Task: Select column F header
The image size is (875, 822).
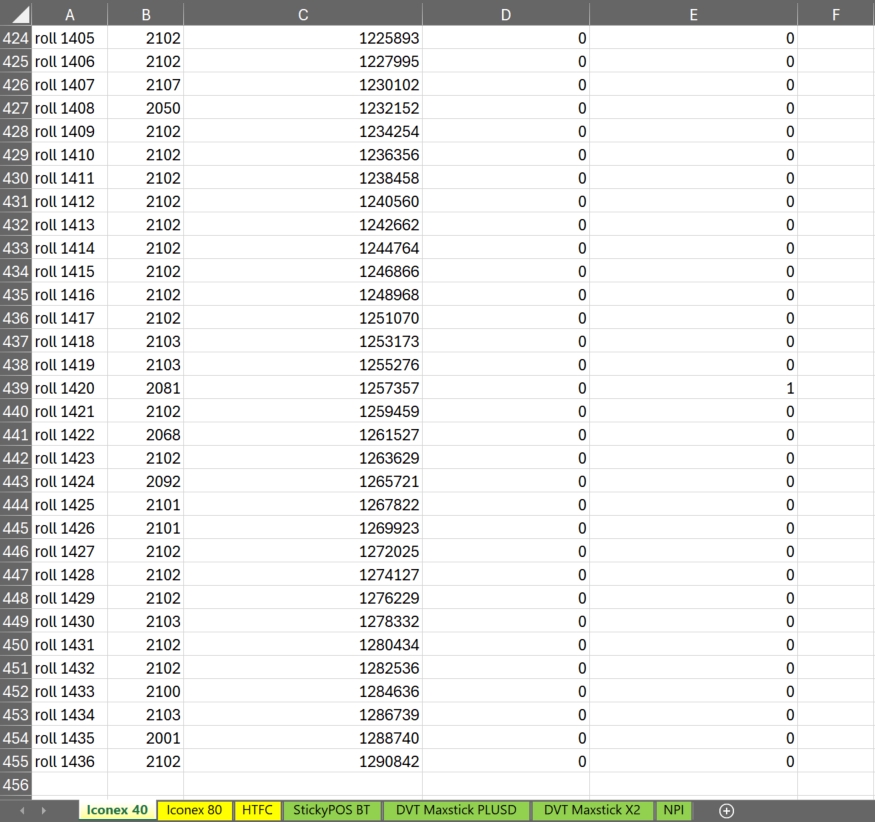Action: [836, 14]
